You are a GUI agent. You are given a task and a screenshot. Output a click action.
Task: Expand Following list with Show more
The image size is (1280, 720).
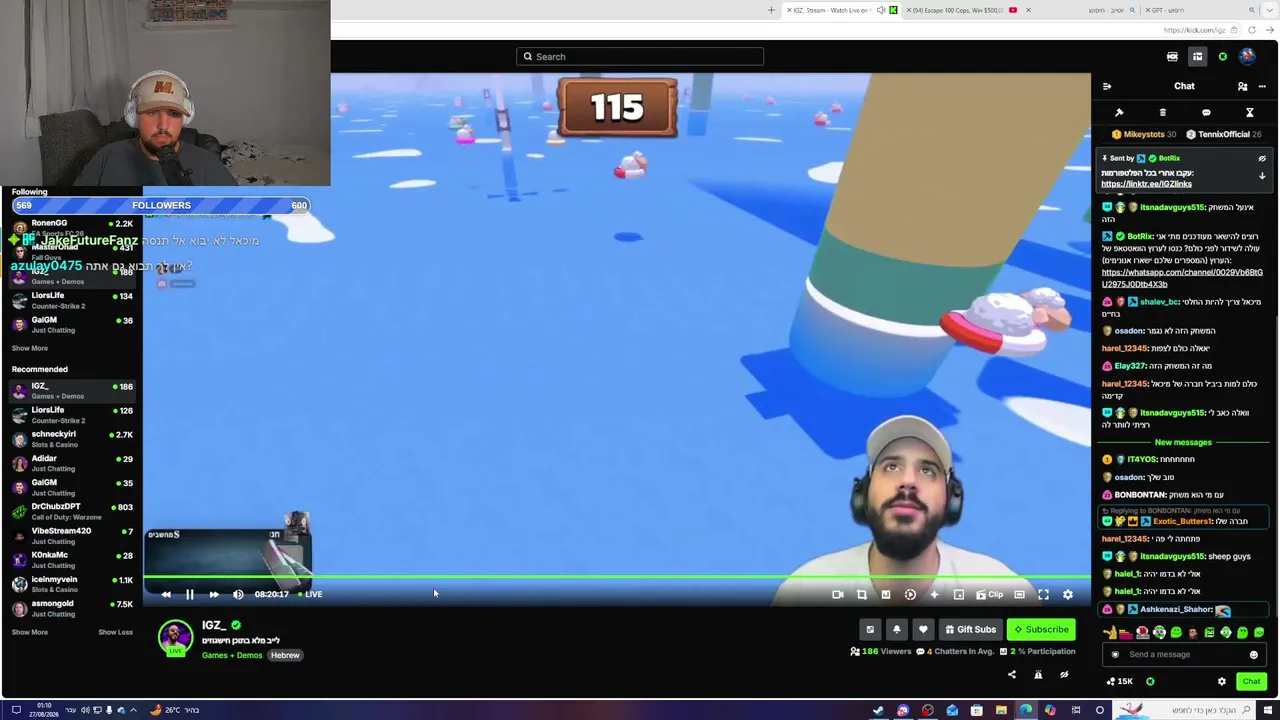tap(29, 348)
